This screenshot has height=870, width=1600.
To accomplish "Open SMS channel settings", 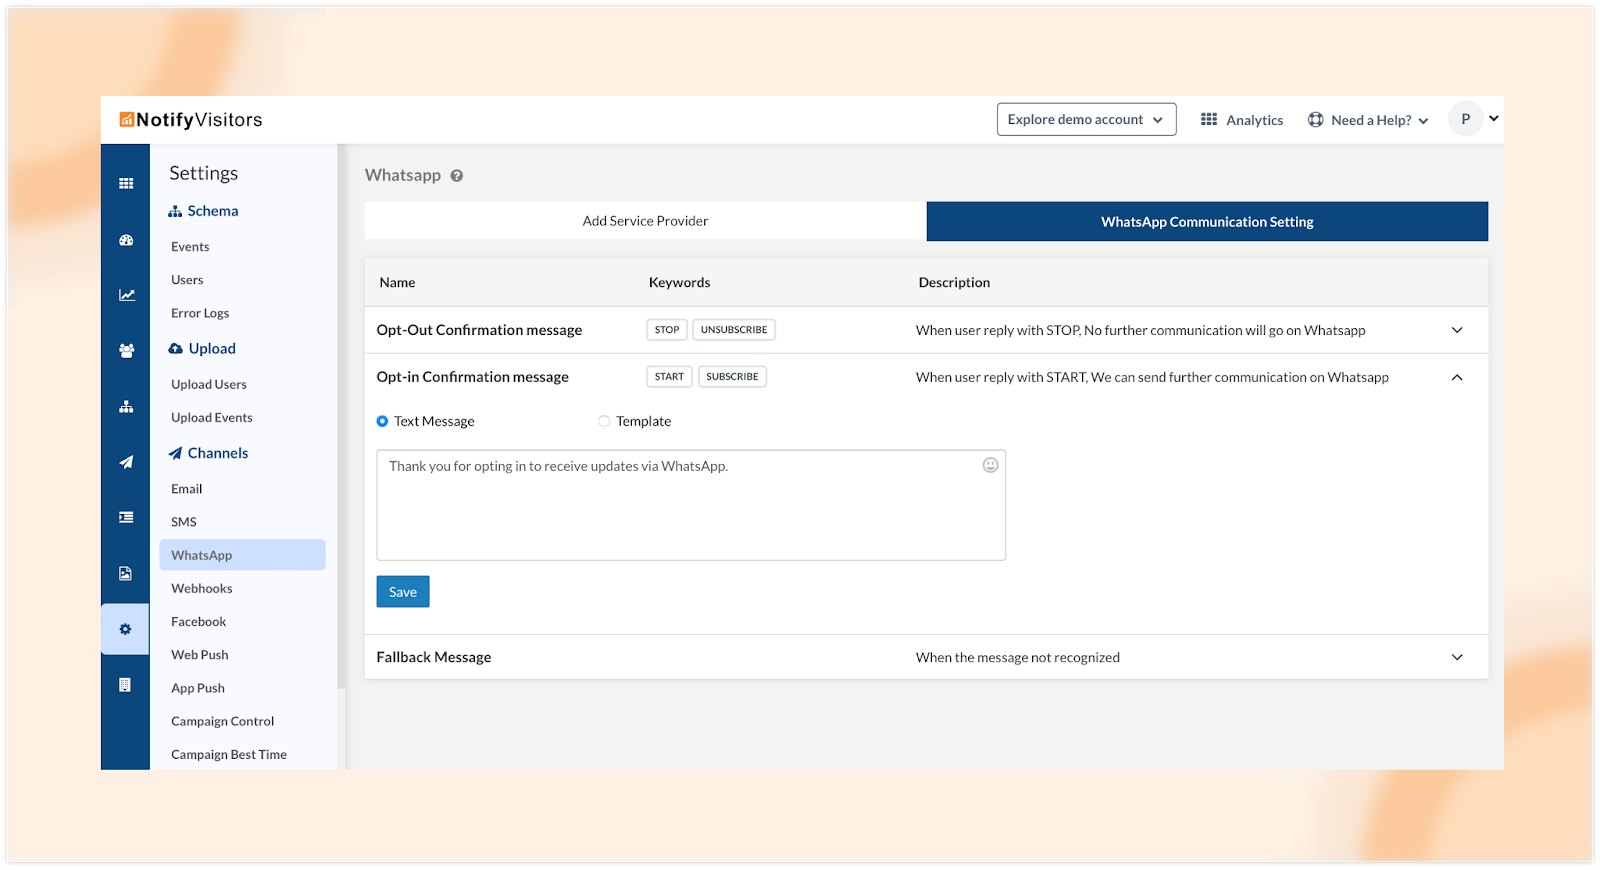I will 184,522.
